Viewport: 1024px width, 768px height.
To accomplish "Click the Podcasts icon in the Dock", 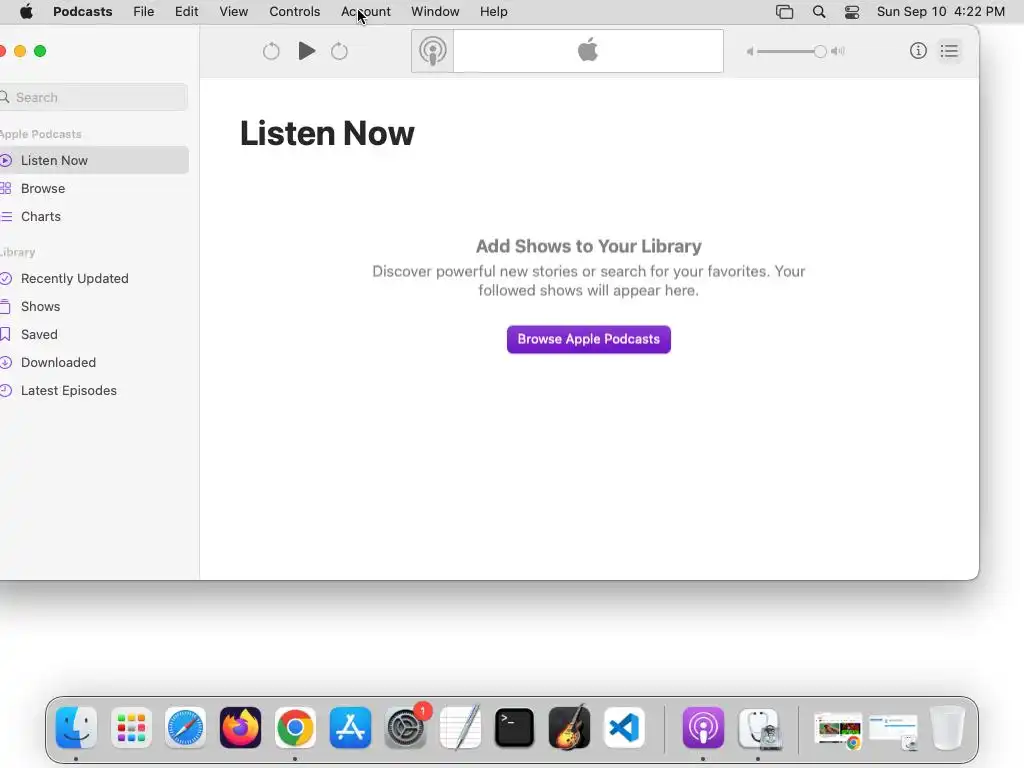I will click(703, 728).
